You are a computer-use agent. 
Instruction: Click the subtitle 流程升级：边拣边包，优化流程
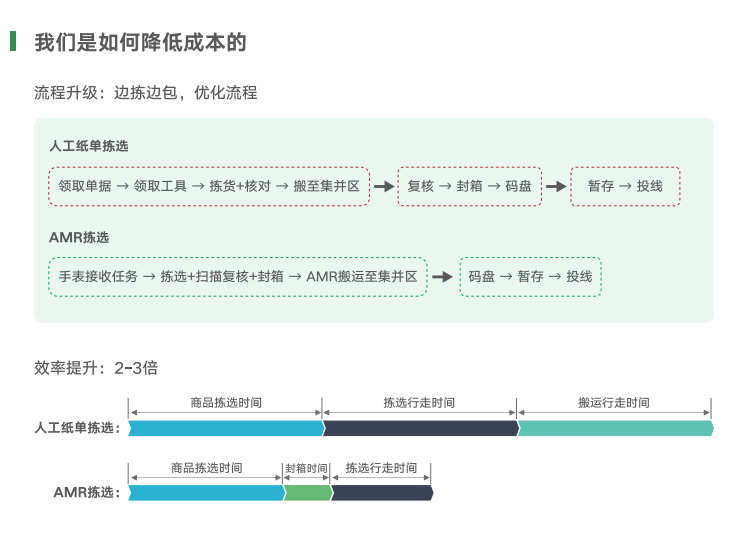click(146, 93)
